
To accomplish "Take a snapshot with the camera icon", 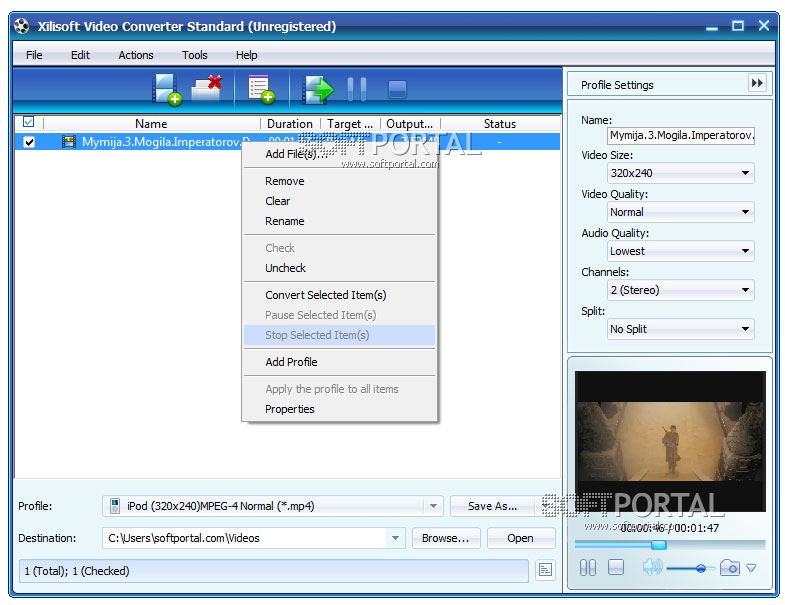I will (729, 567).
